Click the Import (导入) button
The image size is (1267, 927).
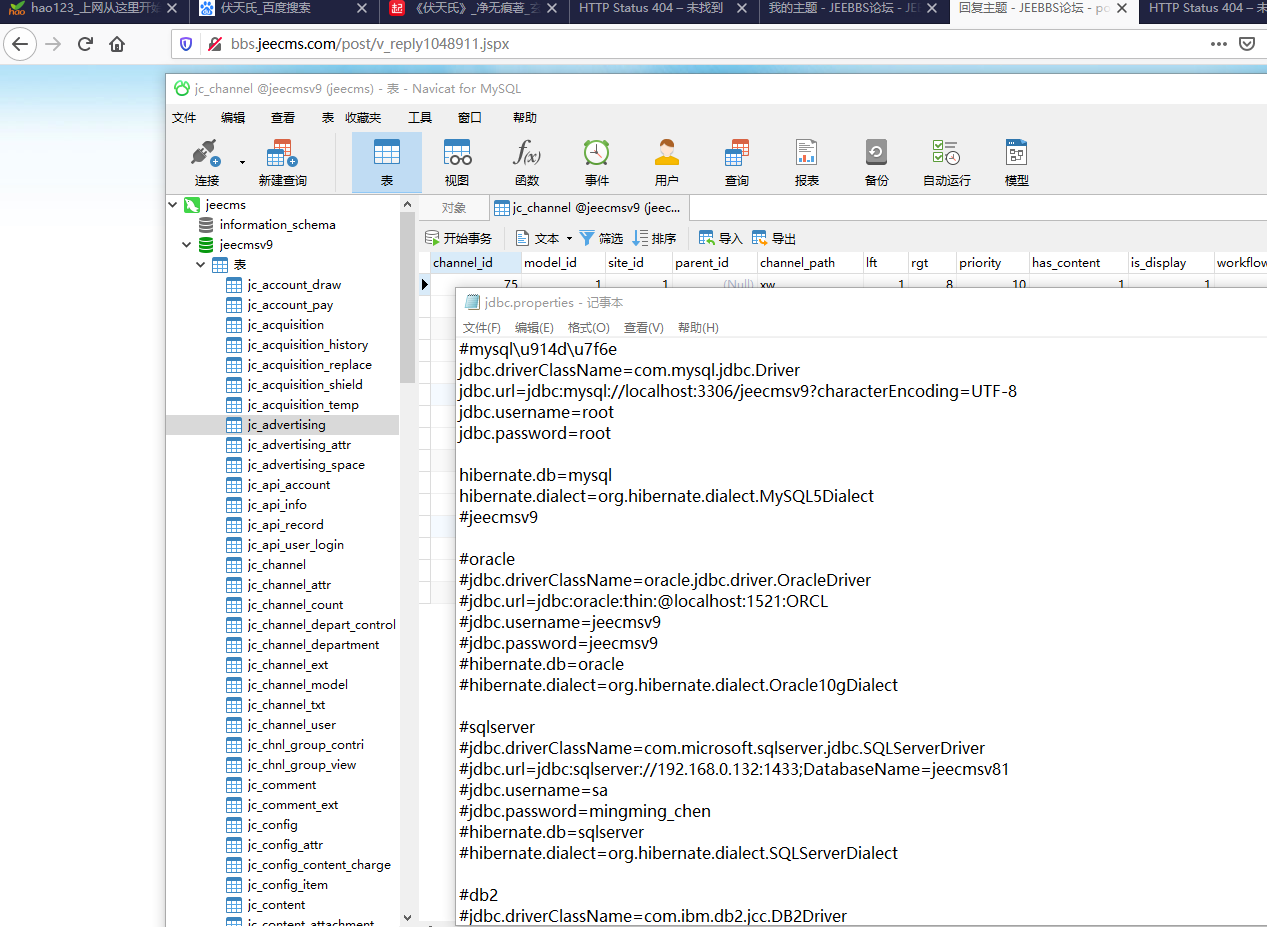(x=721, y=238)
